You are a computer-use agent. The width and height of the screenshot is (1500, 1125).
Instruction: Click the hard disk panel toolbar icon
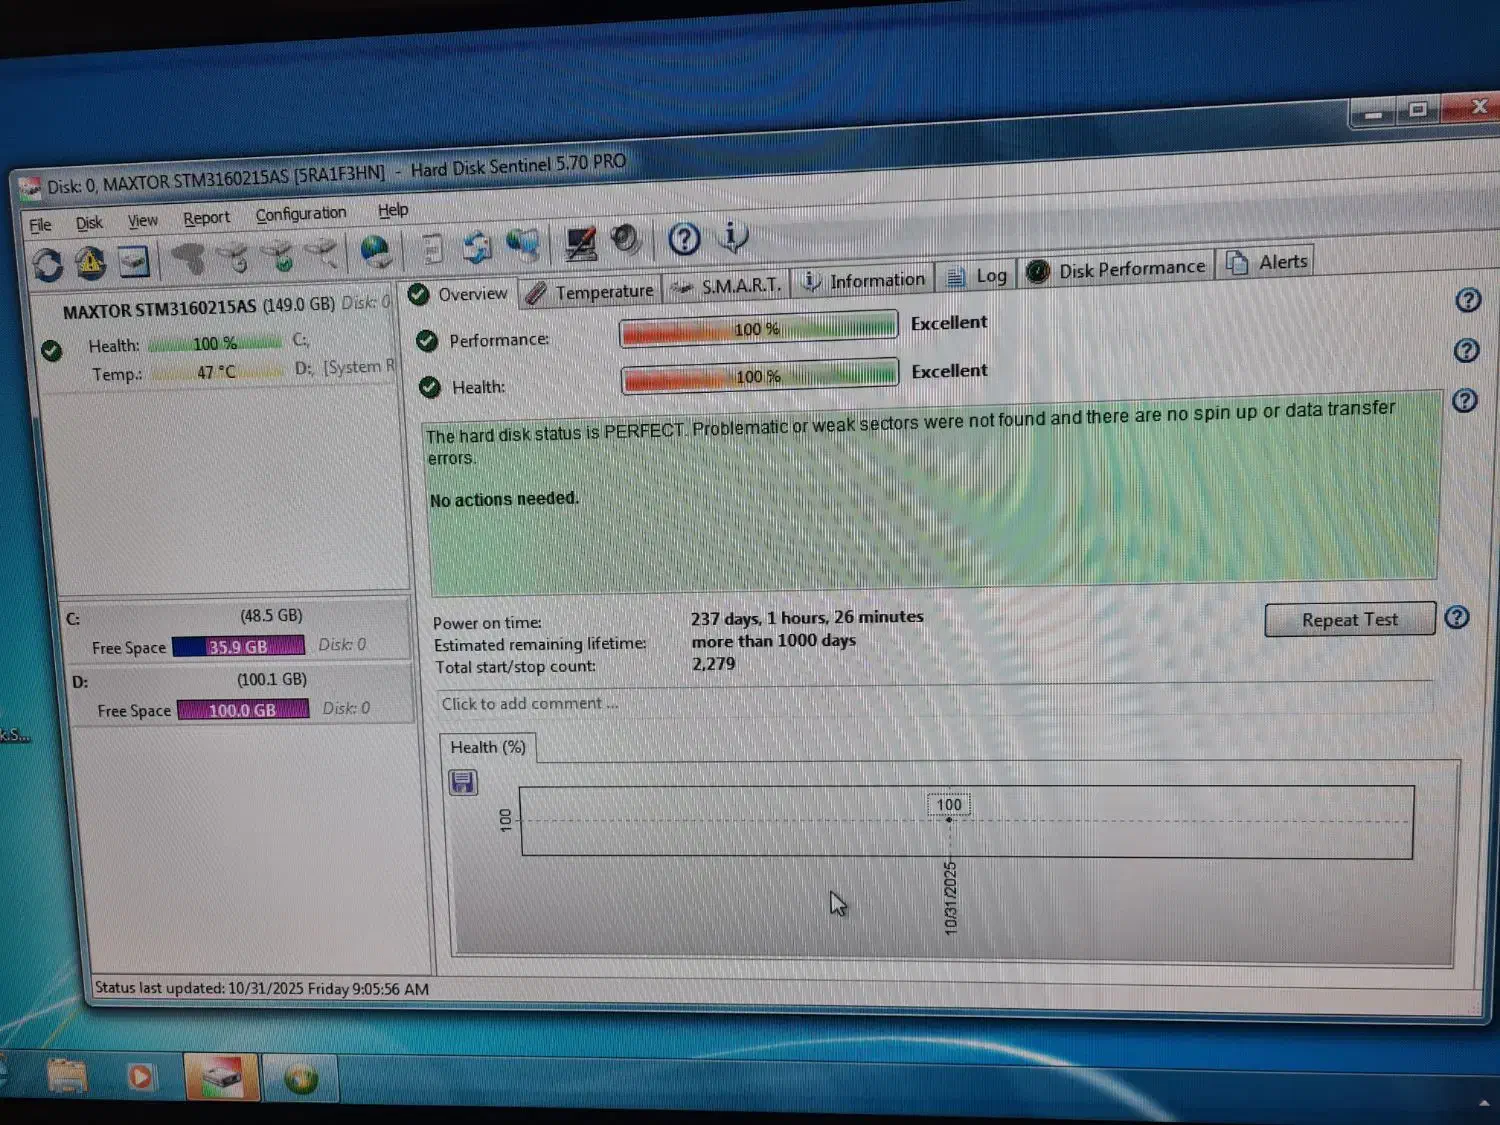(134, 262)
